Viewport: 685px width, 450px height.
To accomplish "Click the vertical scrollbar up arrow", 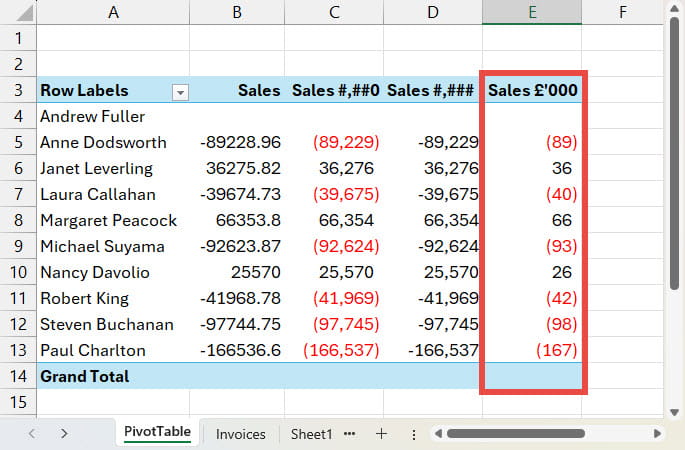I will [x=675, y=9].
